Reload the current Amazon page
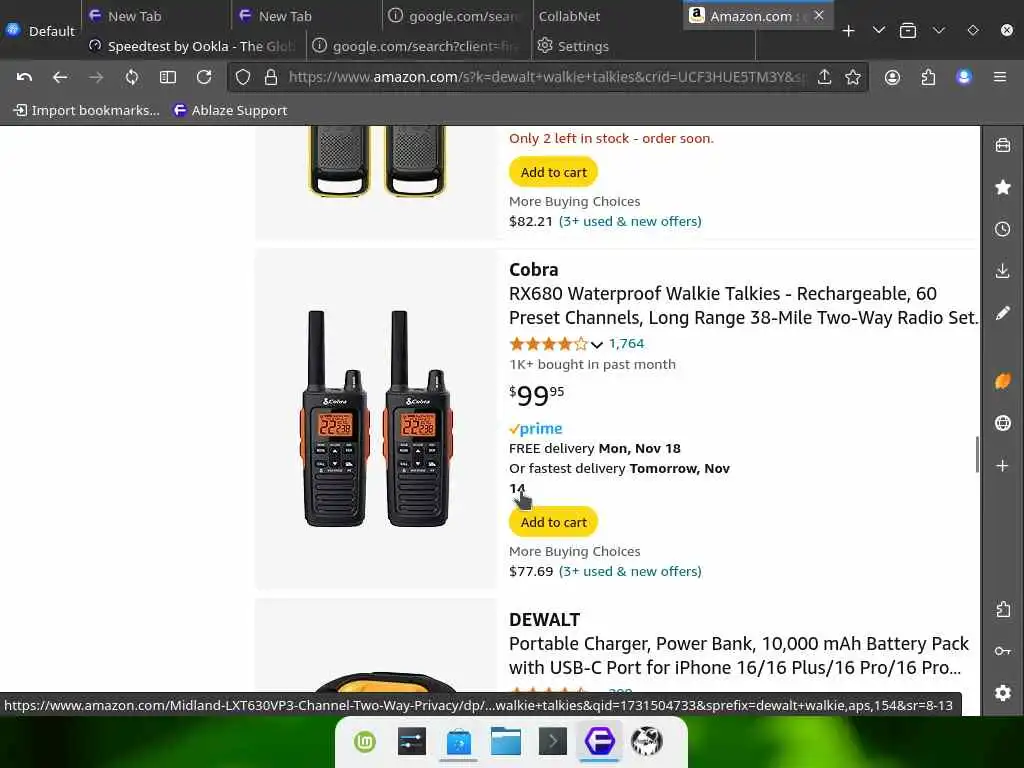Image resolution: width=1024 pixels, height=768 pixels. tap(204, 77)
